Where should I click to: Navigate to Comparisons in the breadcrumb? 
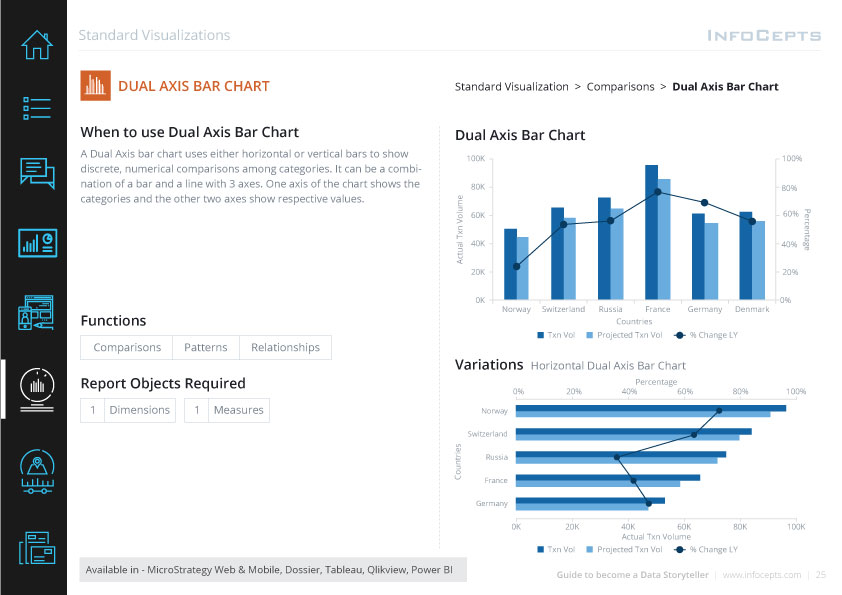[x=620, y=87]
